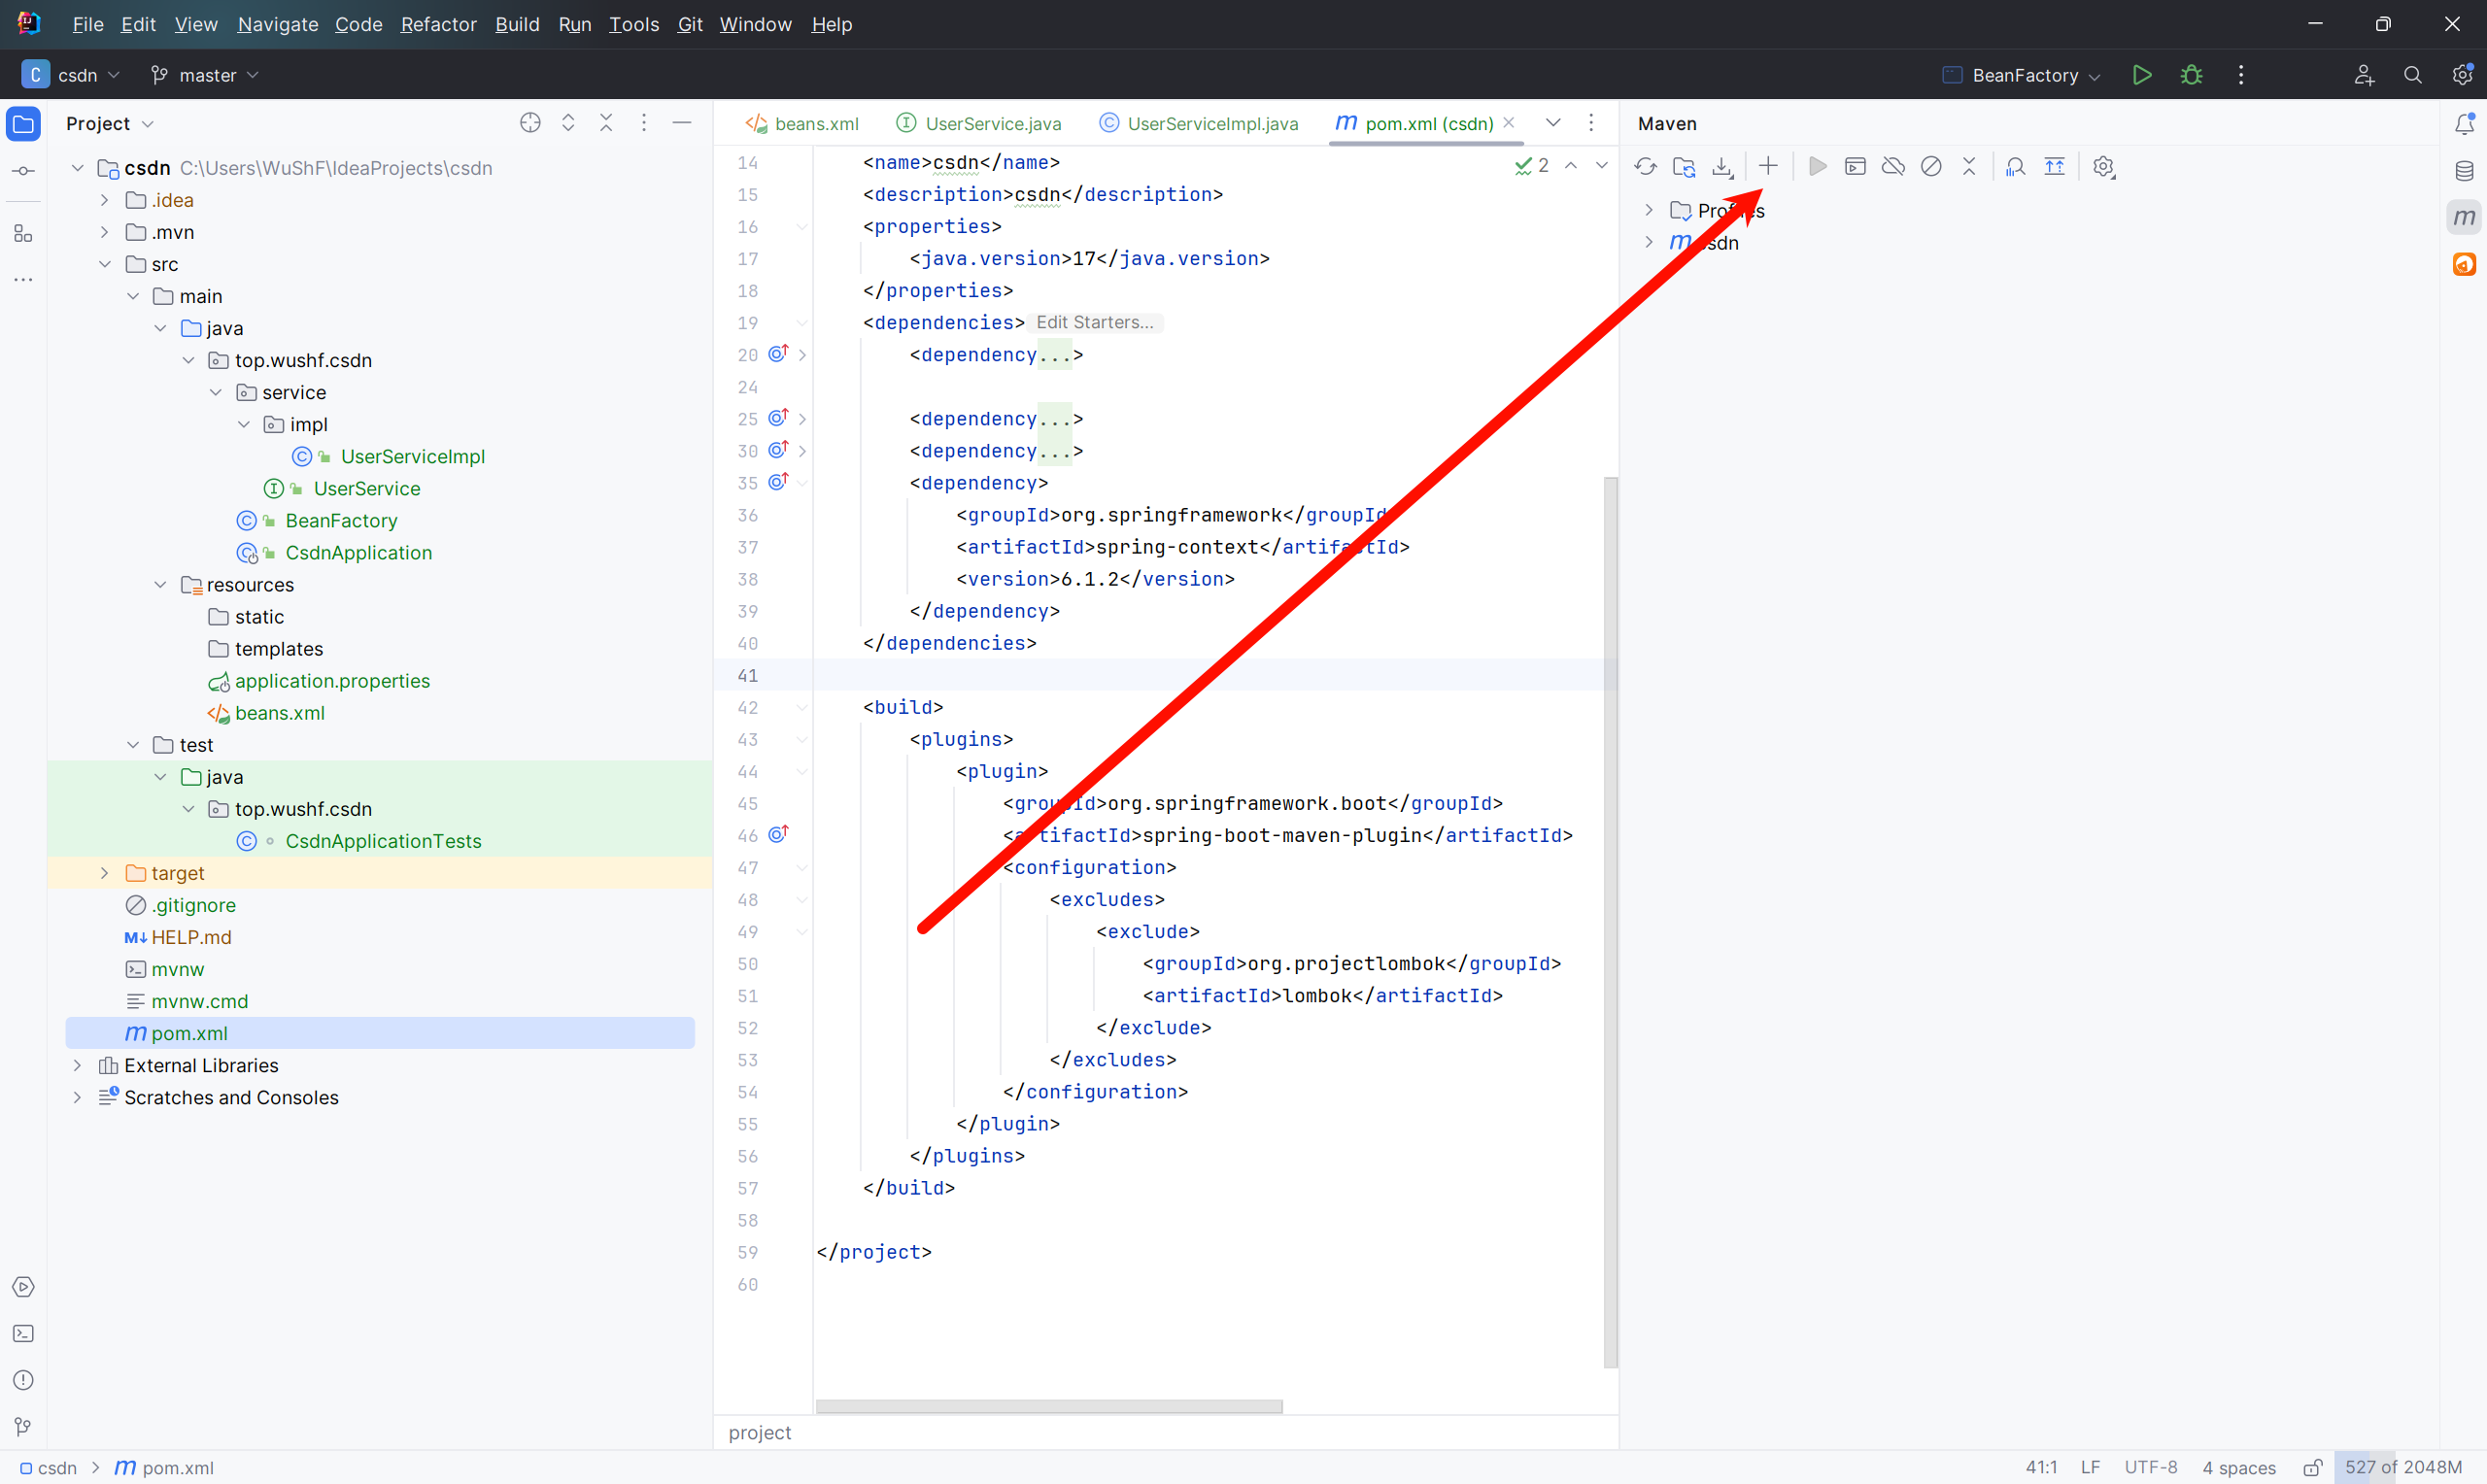Fold the build block at line 42
This screenshot has width=2487, height=1484.
pyautogui.click(x=802, y=708)
